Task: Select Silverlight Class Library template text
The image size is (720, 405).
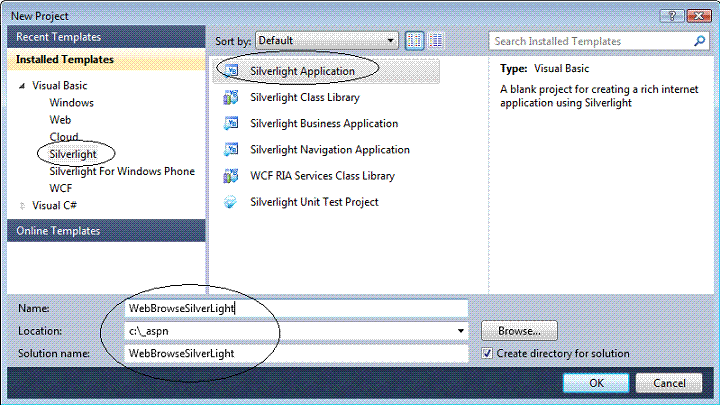Action: [x=305, y=97]
